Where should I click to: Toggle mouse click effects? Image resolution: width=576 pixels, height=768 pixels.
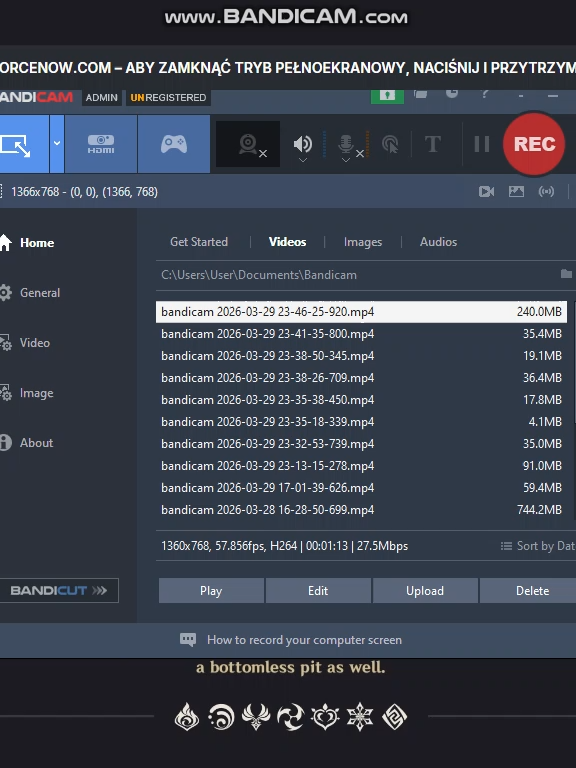[390, 144]
